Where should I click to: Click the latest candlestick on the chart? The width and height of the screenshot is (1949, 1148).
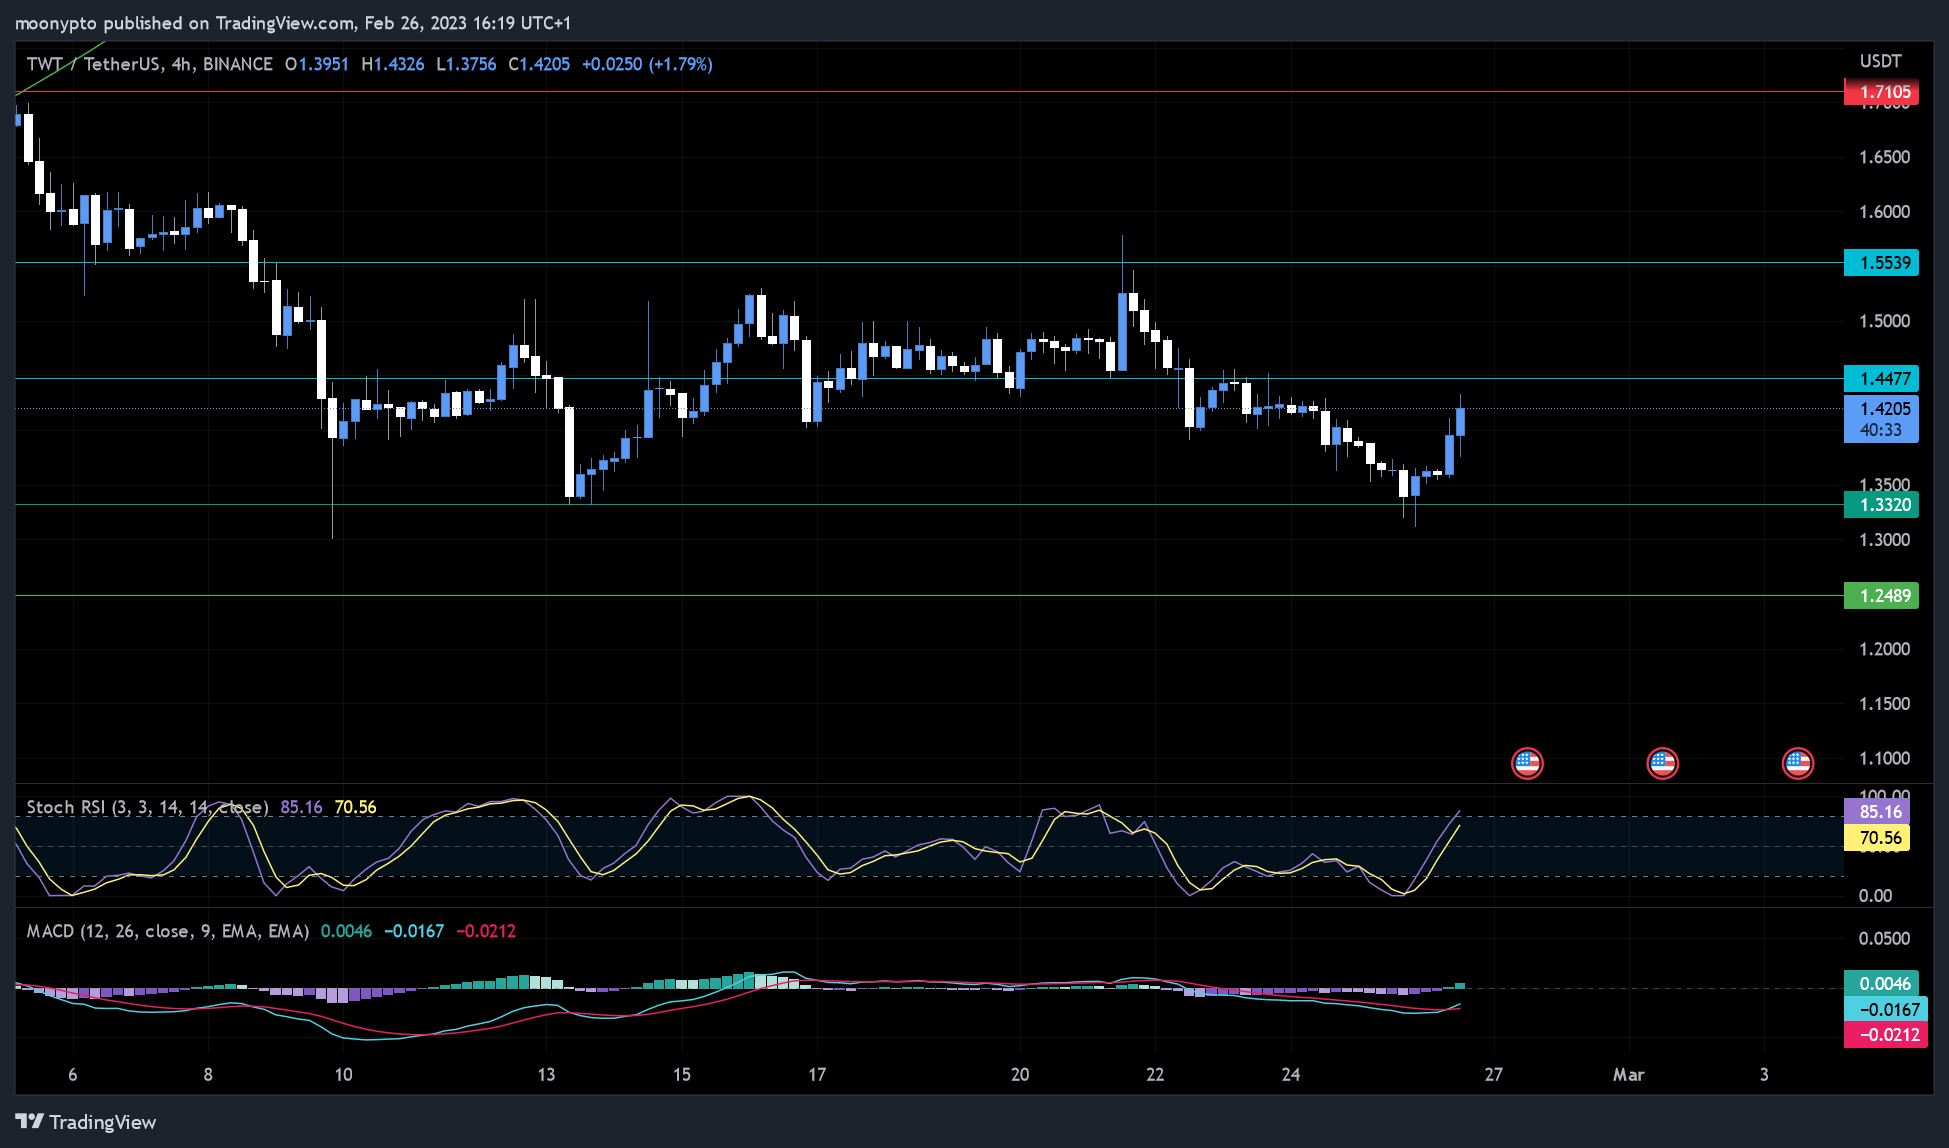1460,422
